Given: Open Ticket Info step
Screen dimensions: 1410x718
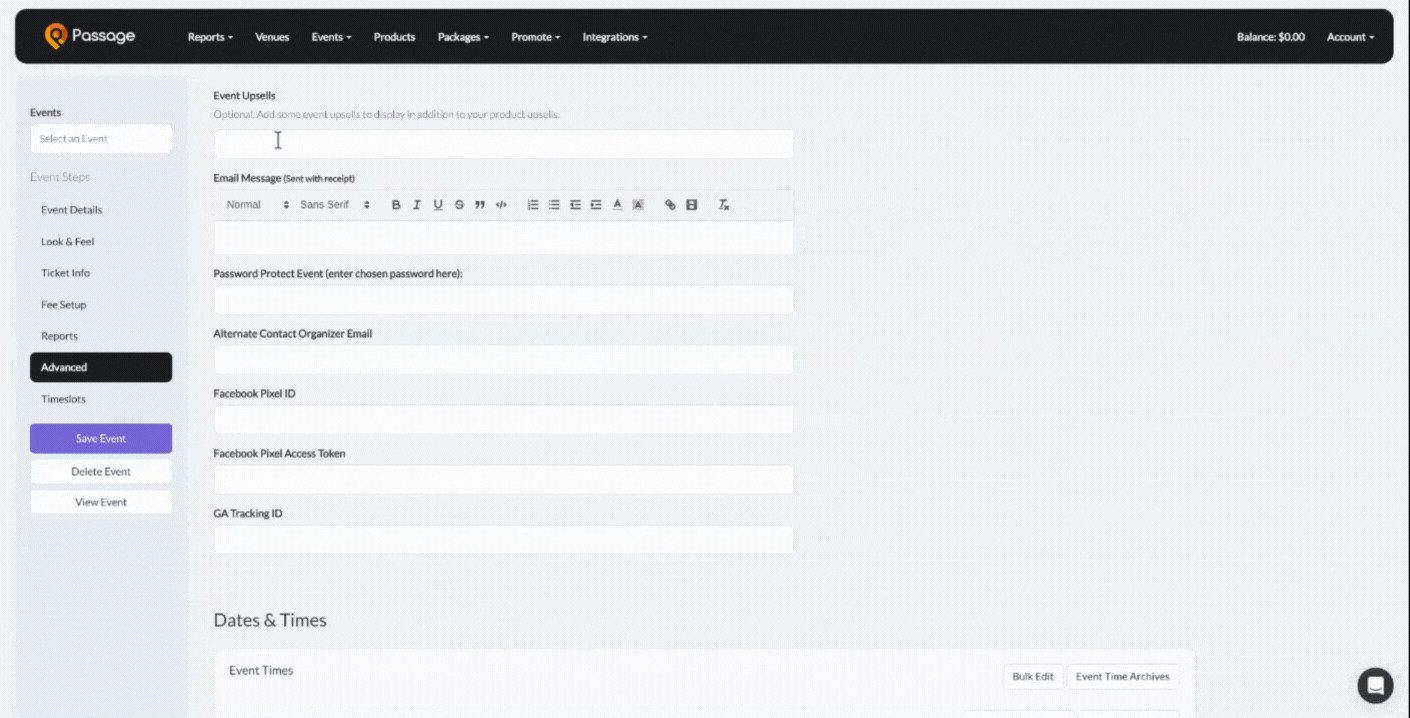Looking at the screenshot, I should (x=101, y=273).
